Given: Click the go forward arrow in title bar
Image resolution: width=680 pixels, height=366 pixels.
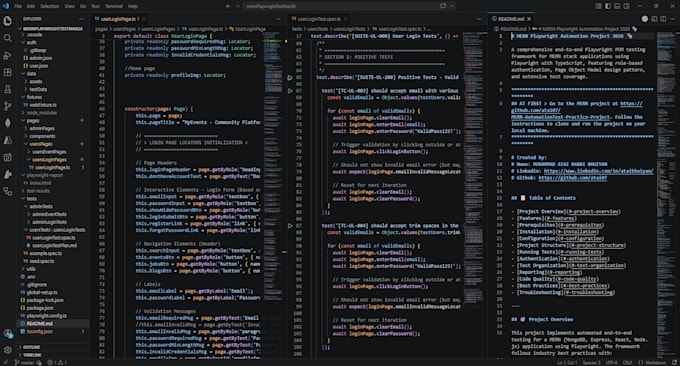Looking at the screenshot, I should (237, 6).
